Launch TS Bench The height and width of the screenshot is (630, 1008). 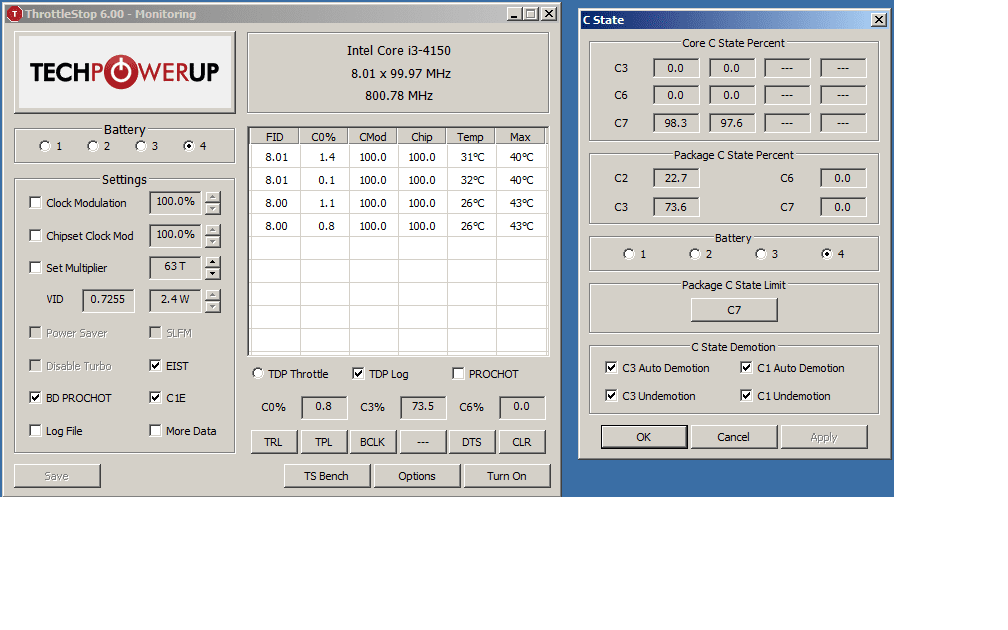coord(327,476)
